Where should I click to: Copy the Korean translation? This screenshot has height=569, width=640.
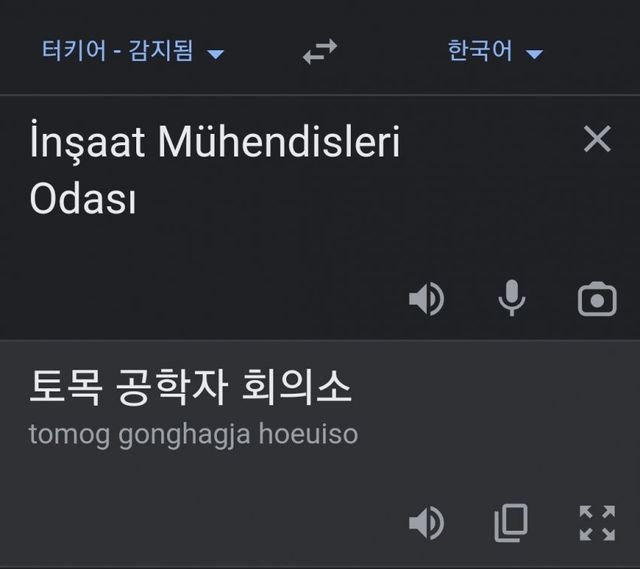point(511,522)
